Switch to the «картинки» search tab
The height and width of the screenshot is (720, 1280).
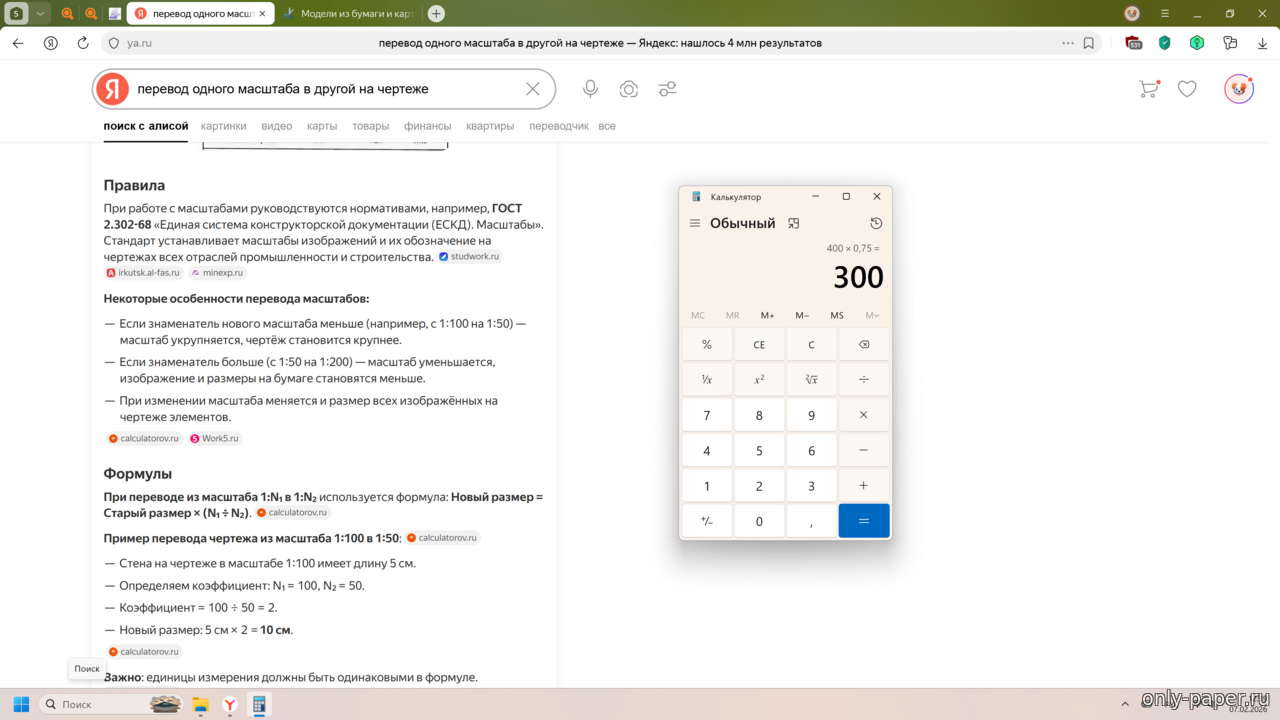(x=223, y=126)
